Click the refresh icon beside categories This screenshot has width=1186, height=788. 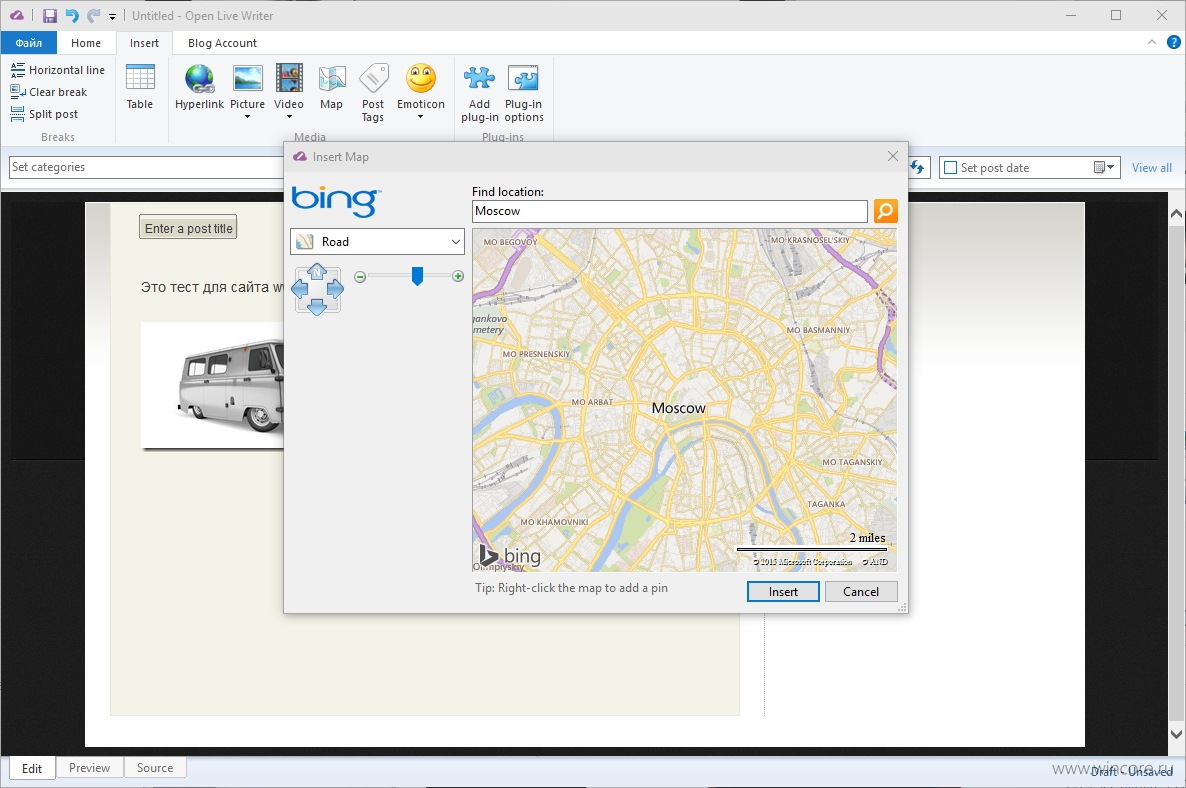917,168
